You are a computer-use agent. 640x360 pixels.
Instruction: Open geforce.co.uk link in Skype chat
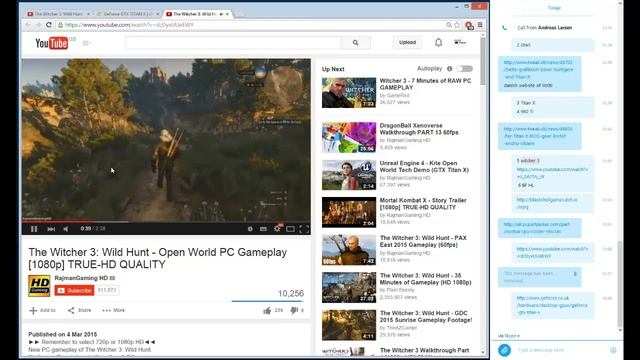click(553, 305)
